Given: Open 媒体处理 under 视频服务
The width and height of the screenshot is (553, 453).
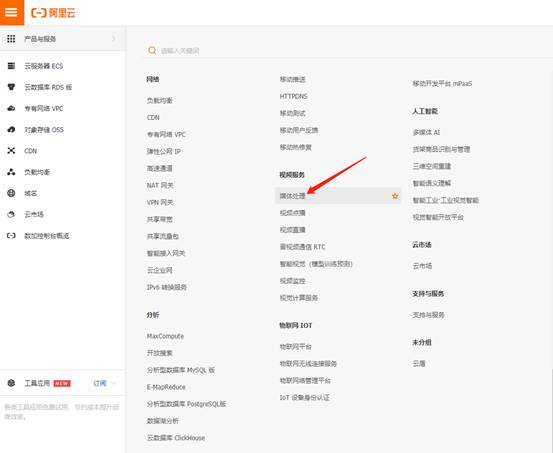Looking at the screenshot, I should pos(292,196).
